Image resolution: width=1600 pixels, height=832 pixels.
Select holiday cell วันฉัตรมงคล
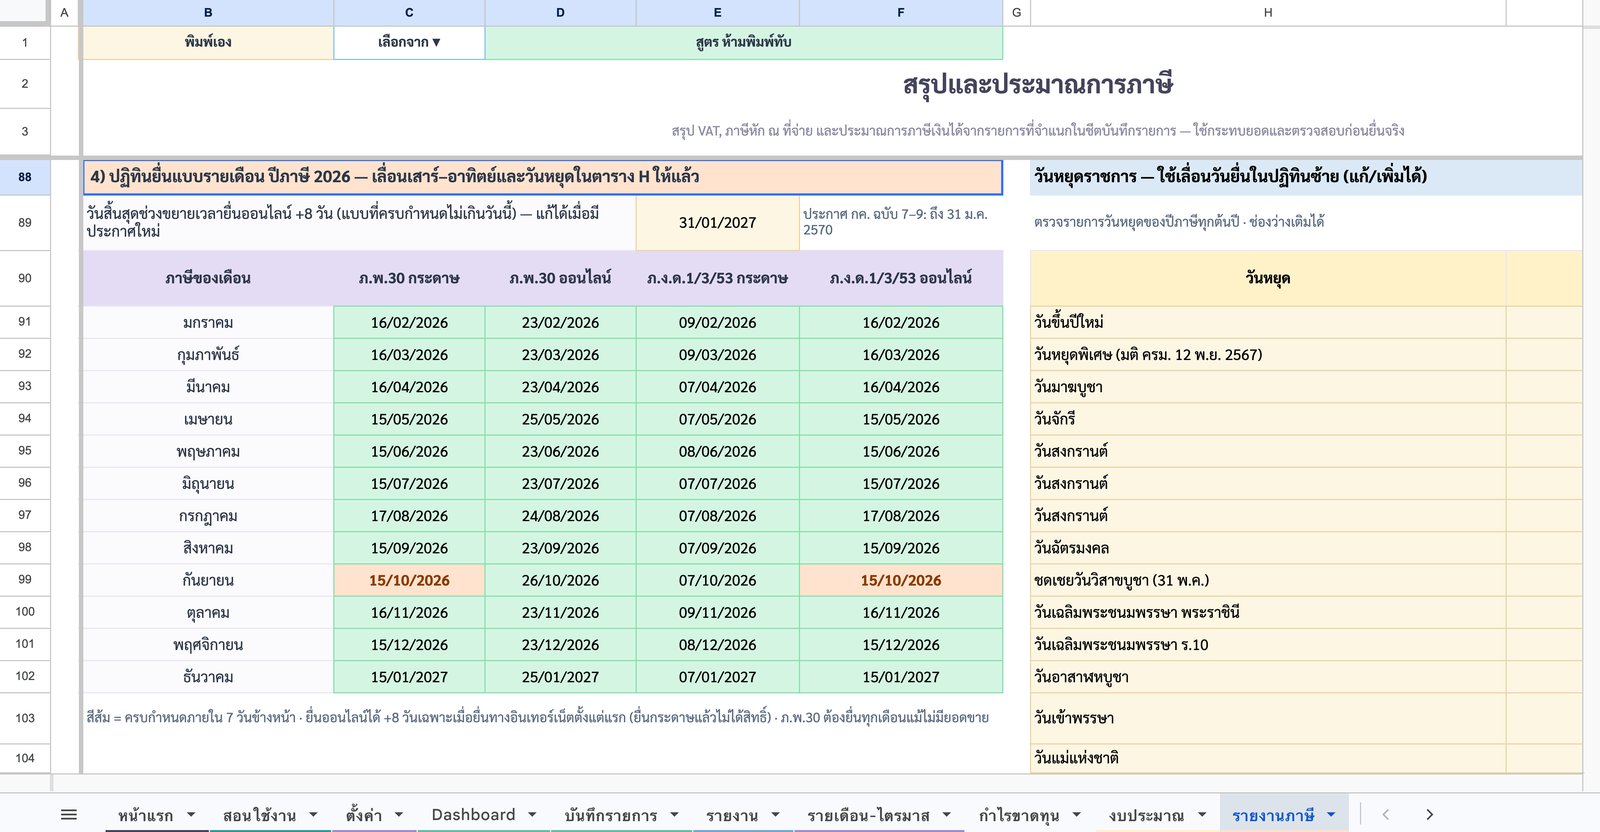pyautogui.click(x=1268, y=548)
